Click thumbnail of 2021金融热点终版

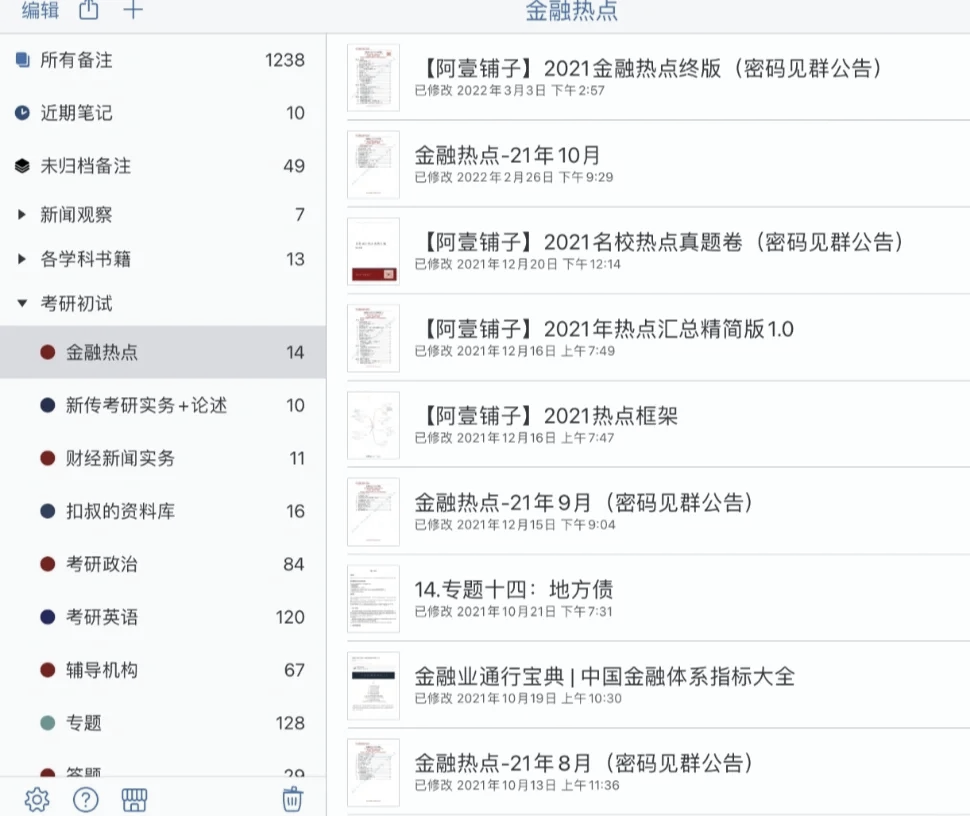pyautogui.click(x=373, y=77)
